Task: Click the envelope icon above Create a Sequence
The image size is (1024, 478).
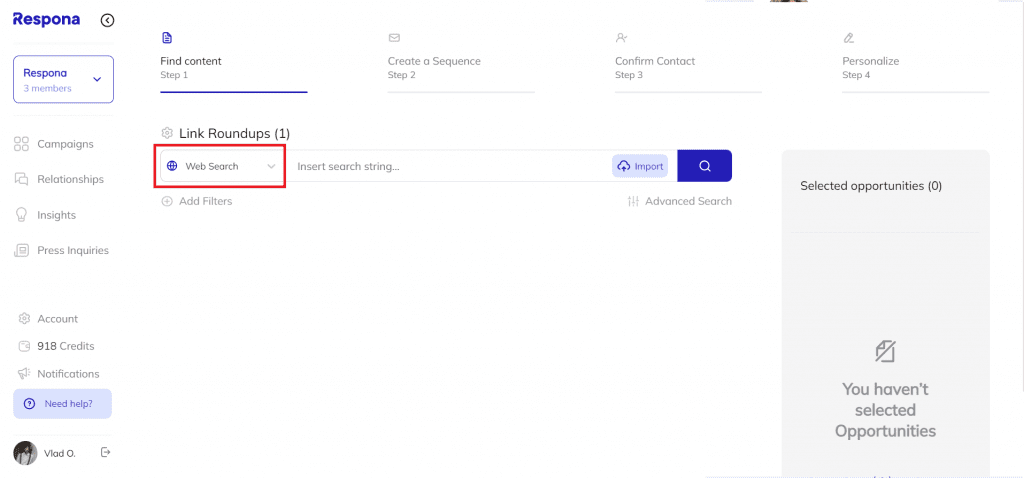Action: coord(394,38)
